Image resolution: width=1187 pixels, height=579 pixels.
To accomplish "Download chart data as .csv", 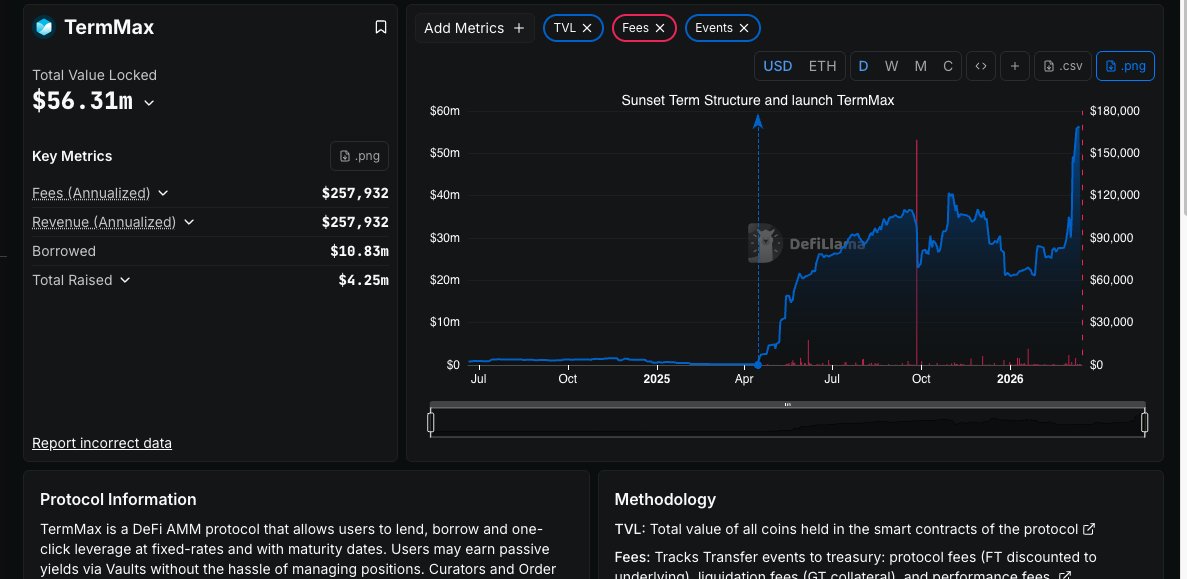I will (1062, 66).
